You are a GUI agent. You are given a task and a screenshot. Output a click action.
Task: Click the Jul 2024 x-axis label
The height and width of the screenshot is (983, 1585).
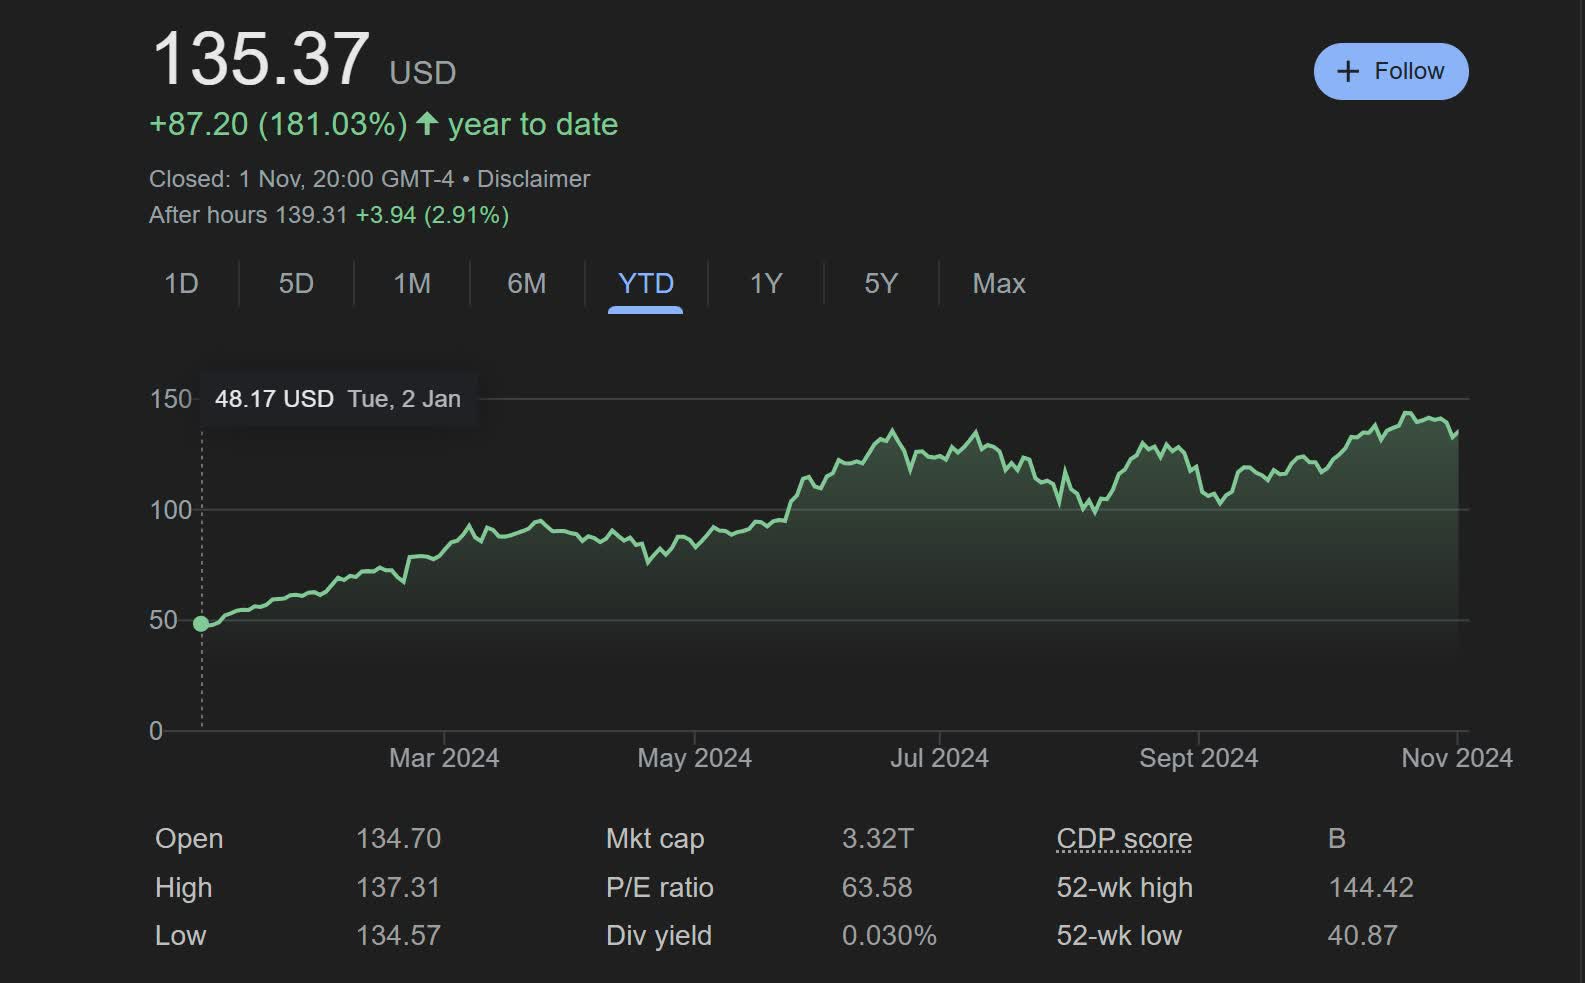(x=939, y=758)
